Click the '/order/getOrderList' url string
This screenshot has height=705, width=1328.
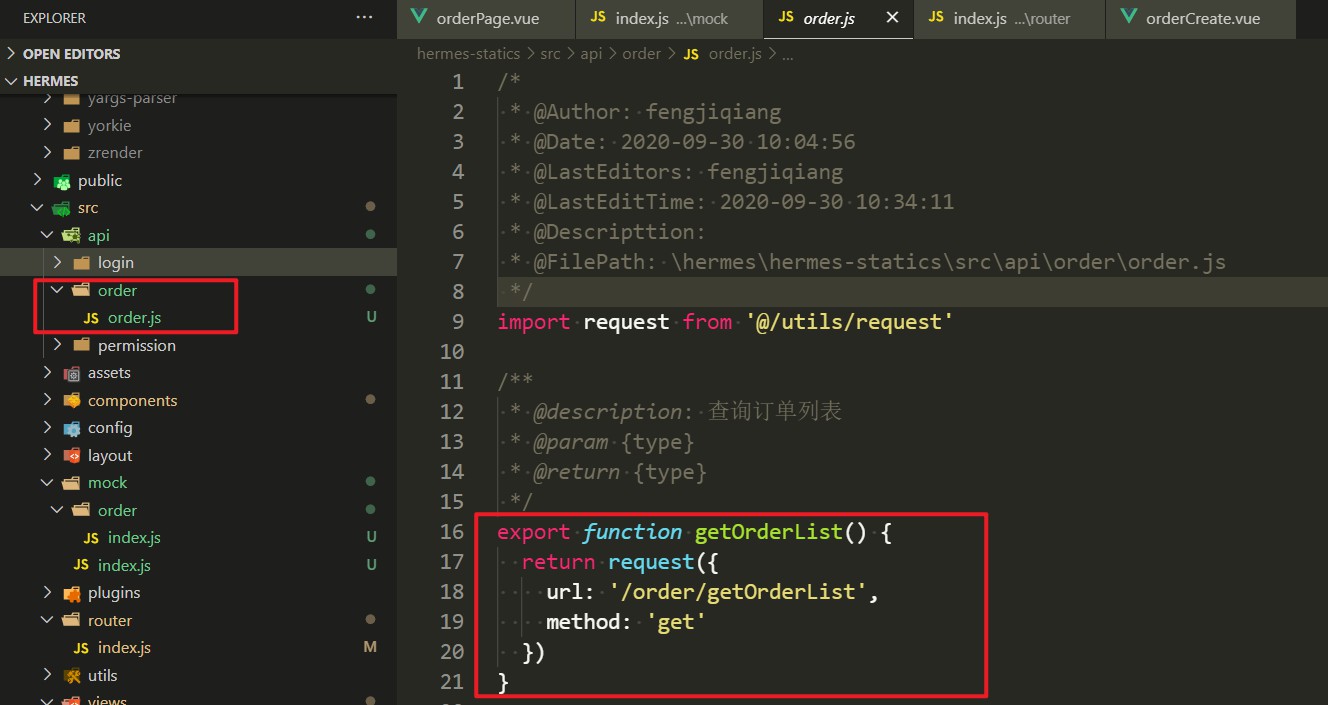738,592
